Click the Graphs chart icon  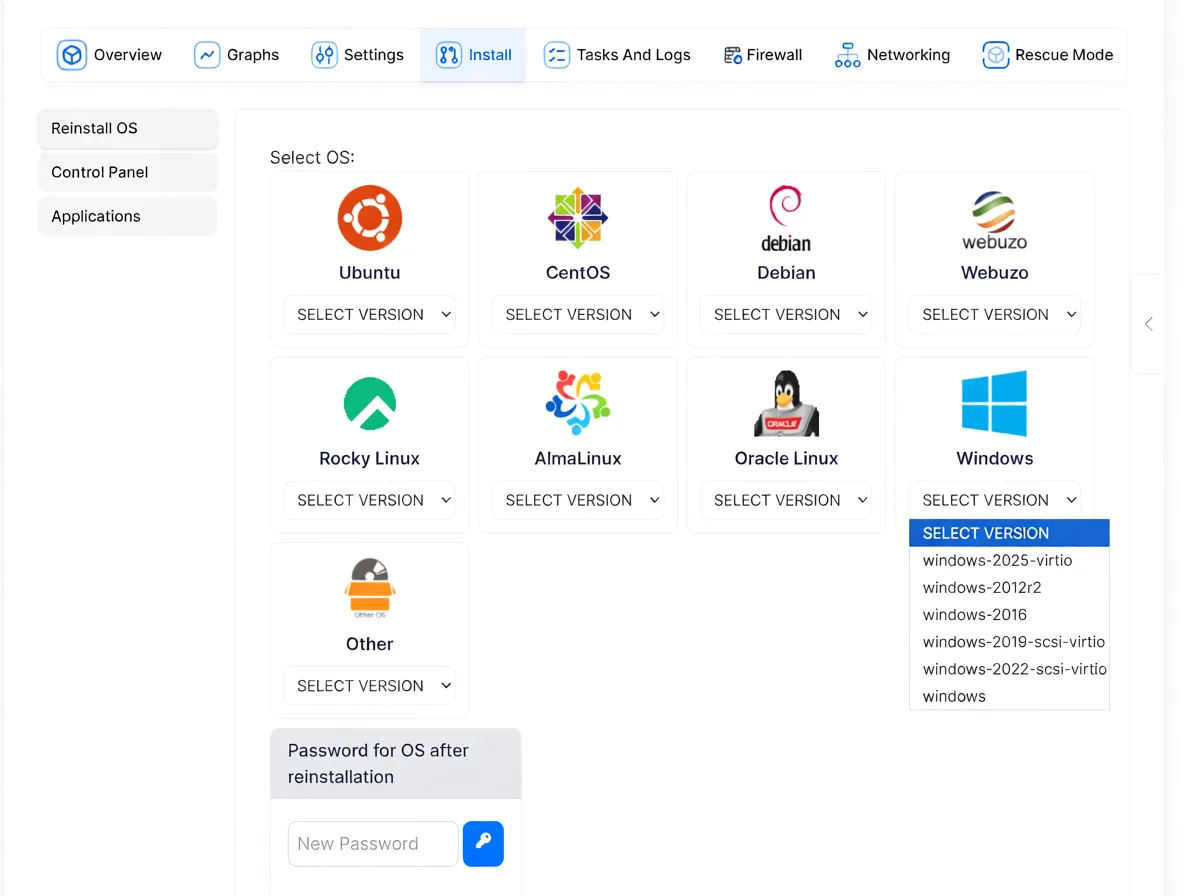point(206,55)
